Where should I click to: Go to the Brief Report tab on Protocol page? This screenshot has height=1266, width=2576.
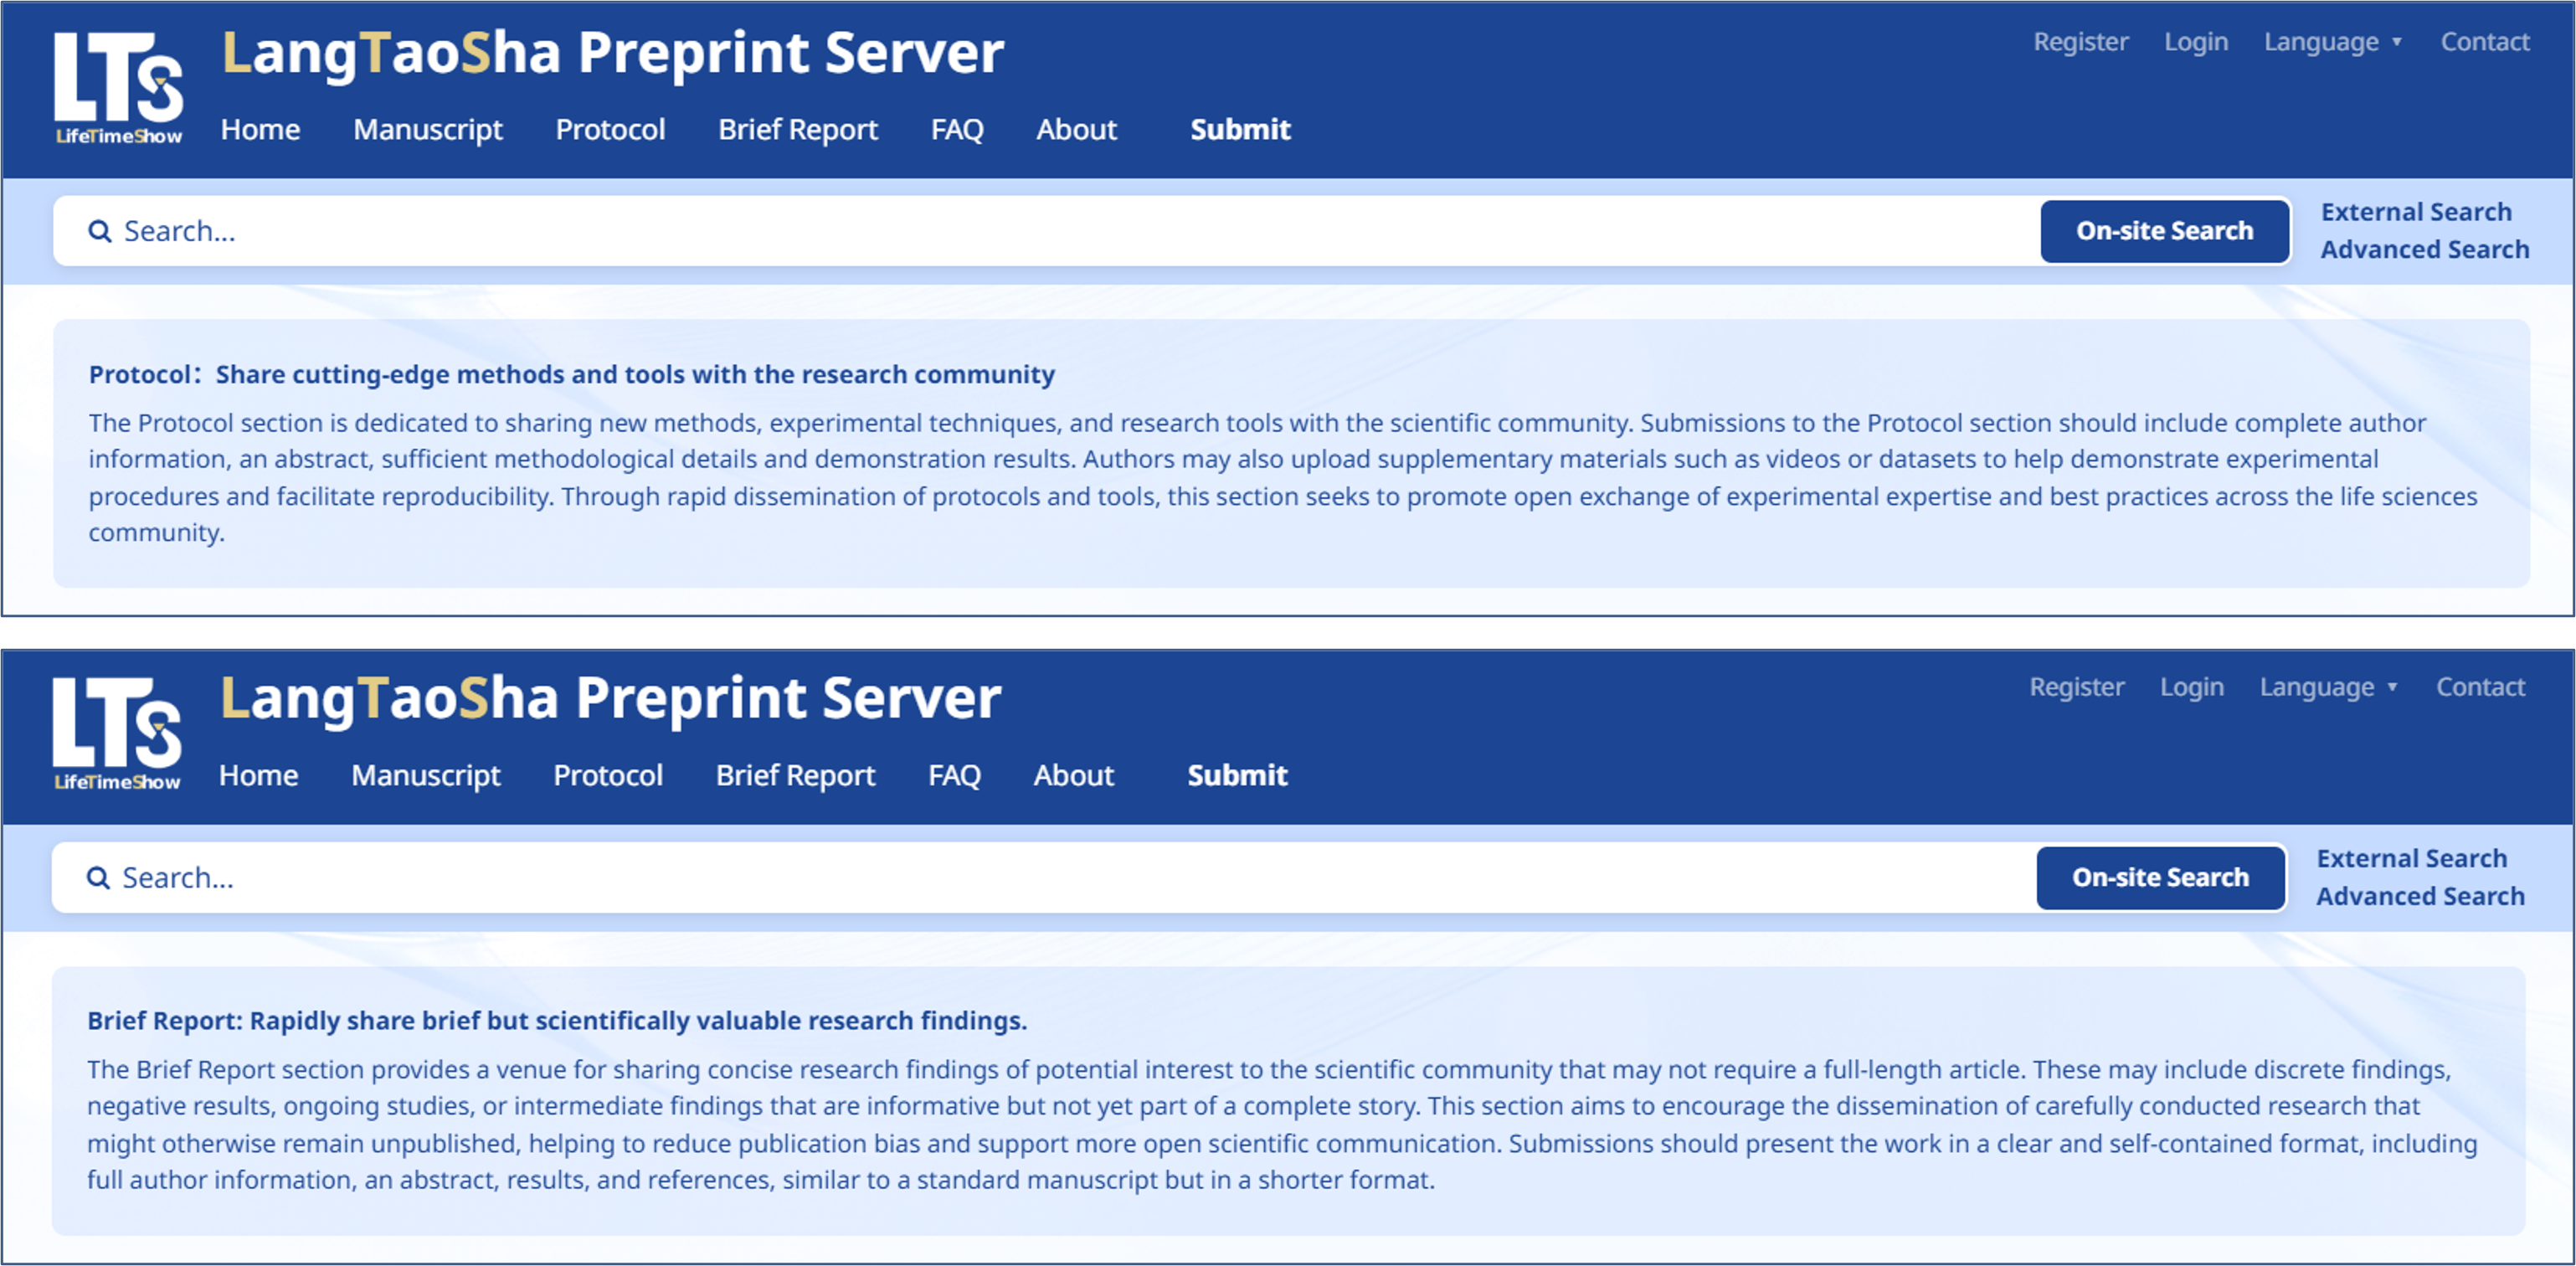coord(797,129)
